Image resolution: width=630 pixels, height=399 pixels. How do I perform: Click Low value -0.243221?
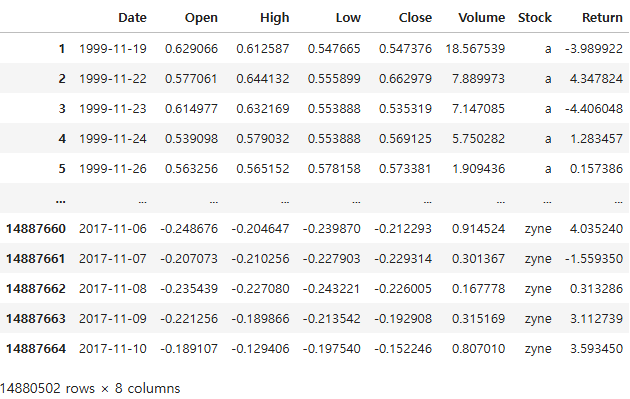pyautogui.click(x=331, y=289)
